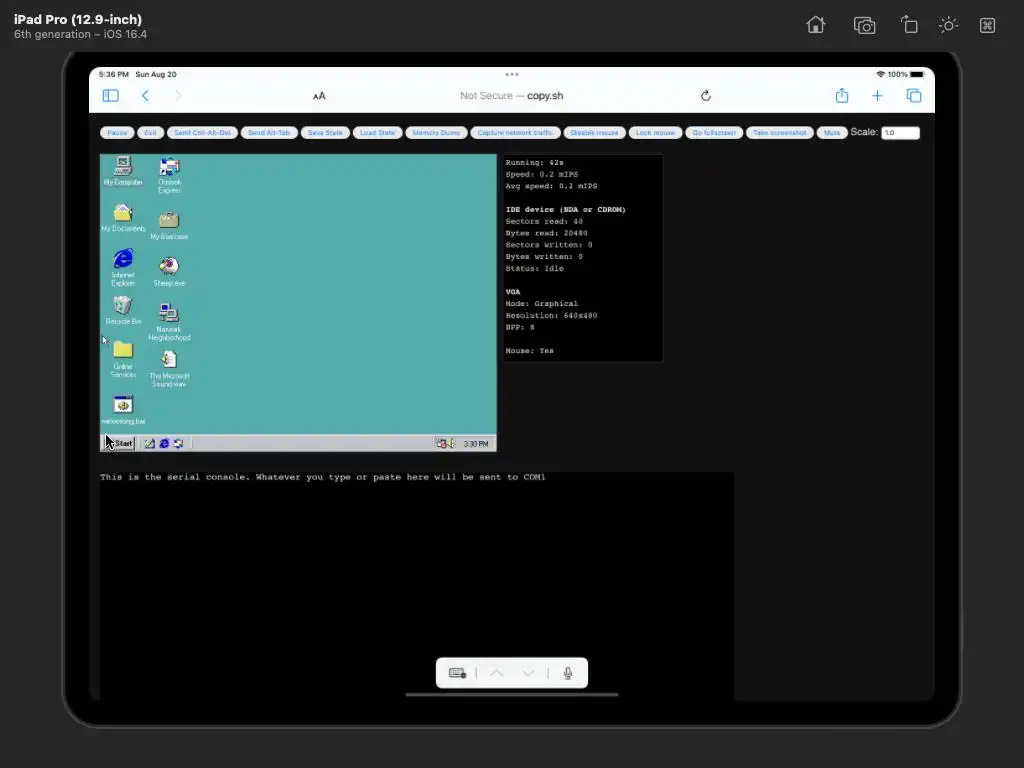1024x768 pixels.
Task: Click the volume speaker tray icon
Action: pos(451,443)
